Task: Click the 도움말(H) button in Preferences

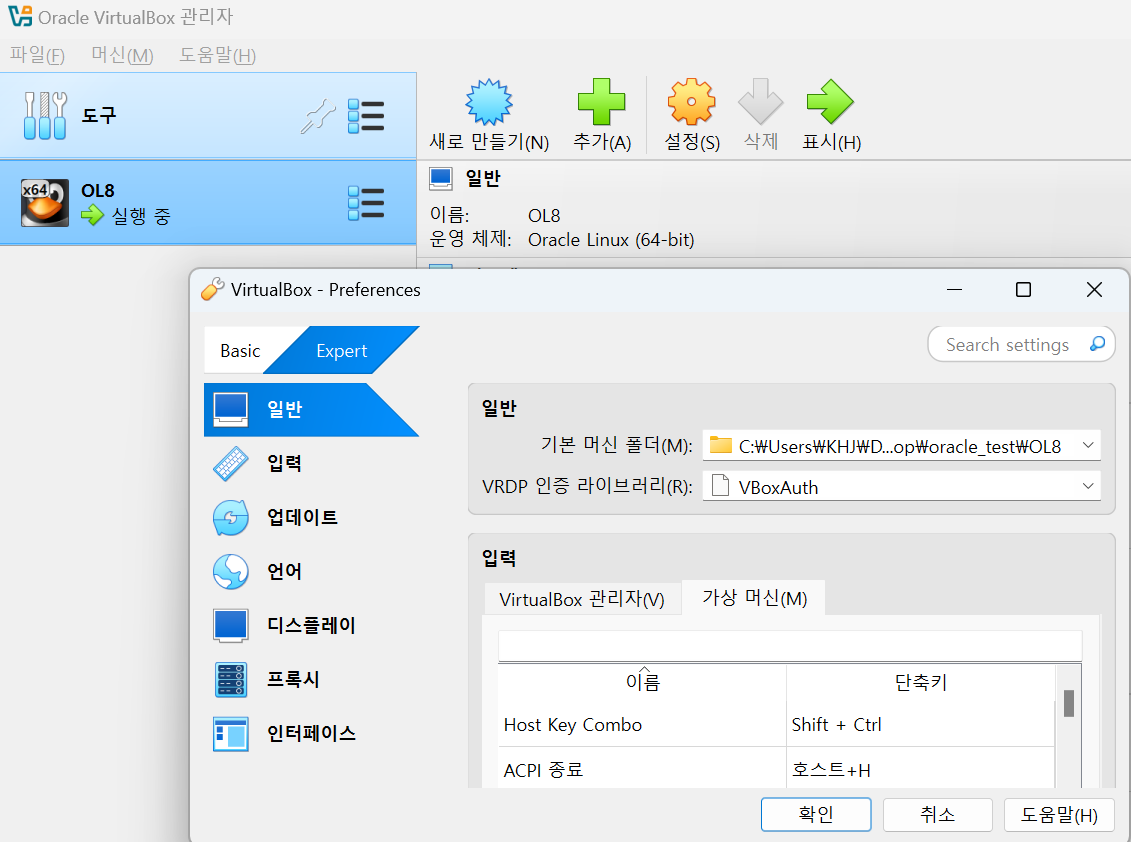Action: (1058, 815)
